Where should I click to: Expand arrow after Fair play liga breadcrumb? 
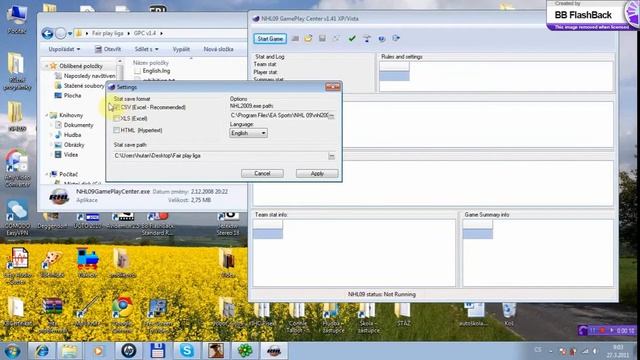[x=128, y=33]
